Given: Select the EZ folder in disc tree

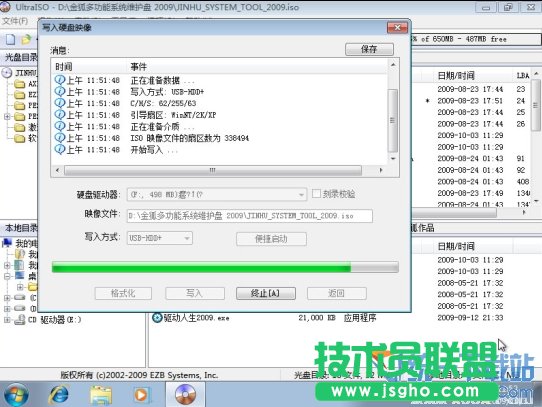Looking at the screenshot, I should point(25,94).
